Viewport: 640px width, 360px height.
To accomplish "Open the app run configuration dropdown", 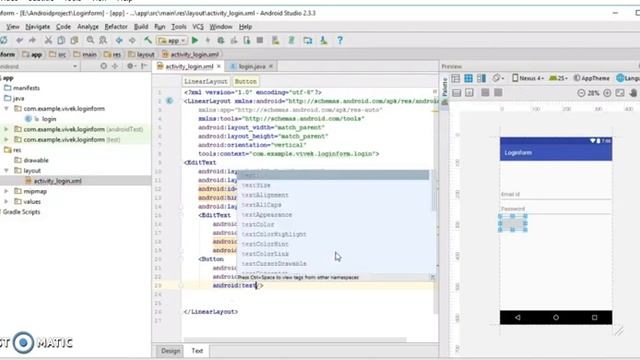I will [x=172, y=40].
